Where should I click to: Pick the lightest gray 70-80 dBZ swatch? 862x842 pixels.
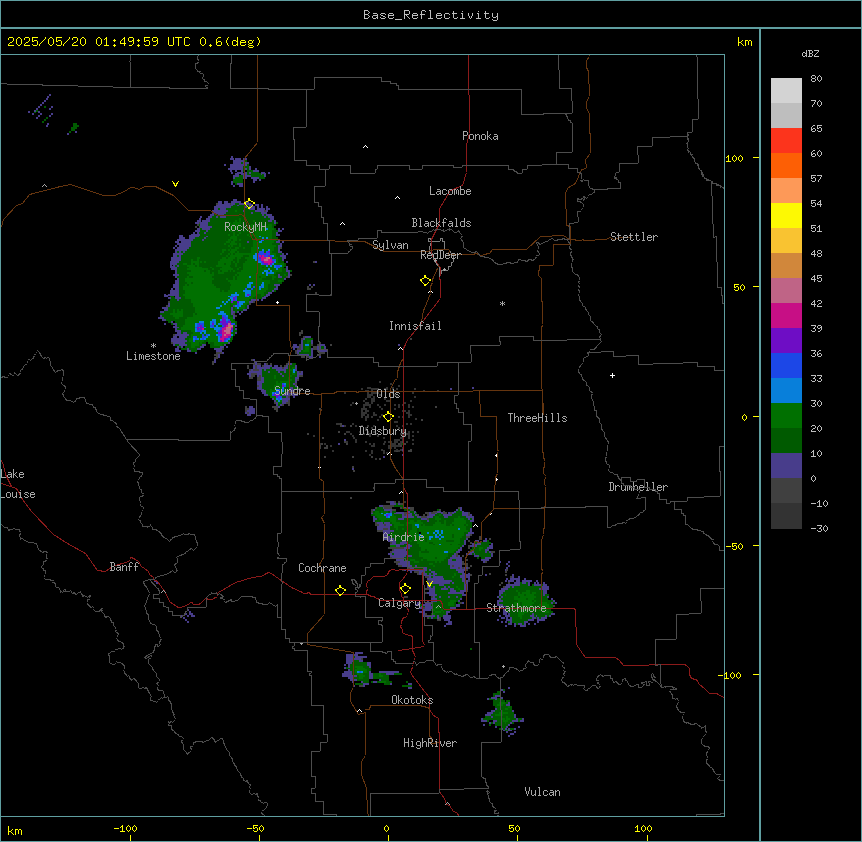[x=786, y=90]
